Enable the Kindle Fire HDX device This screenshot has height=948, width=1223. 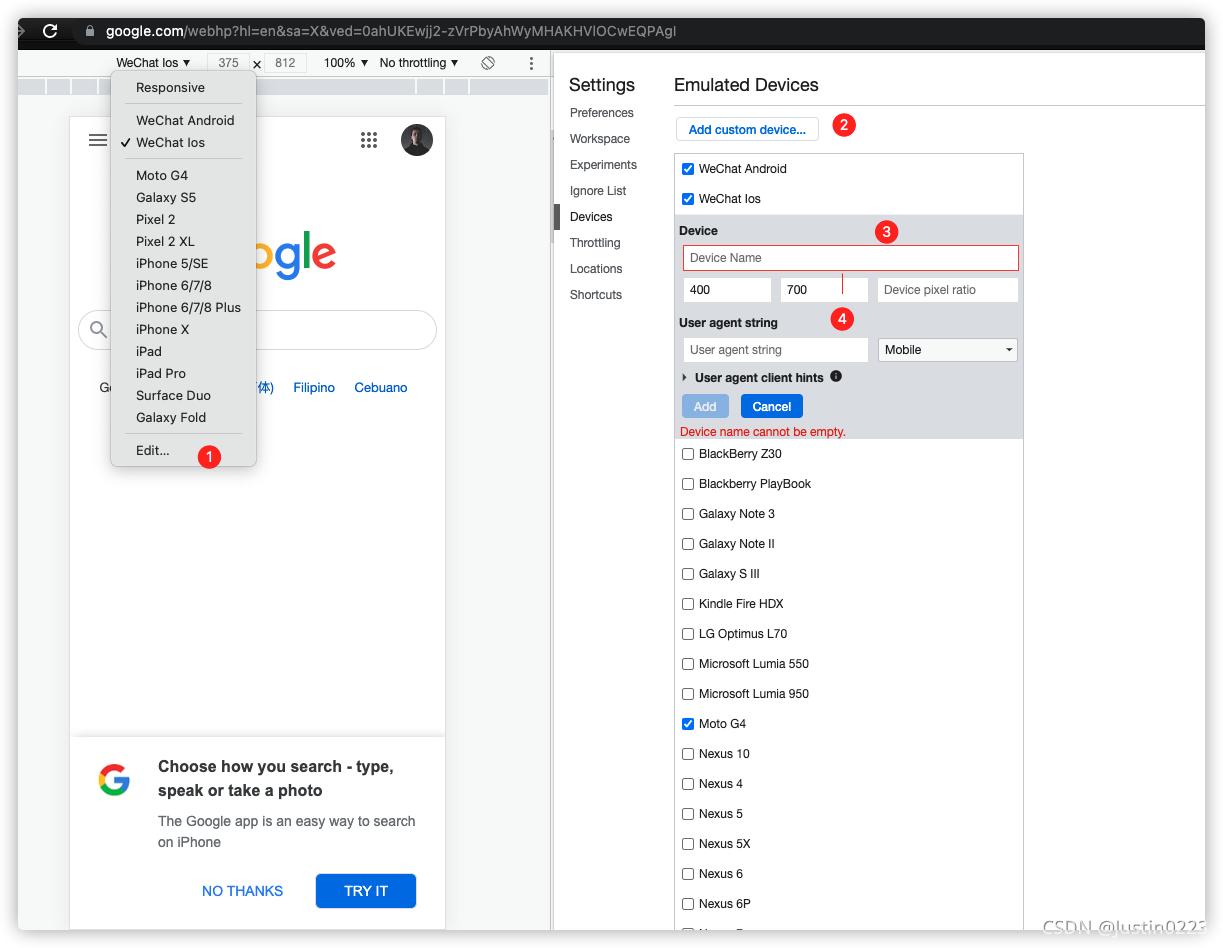tap(688, 604)
